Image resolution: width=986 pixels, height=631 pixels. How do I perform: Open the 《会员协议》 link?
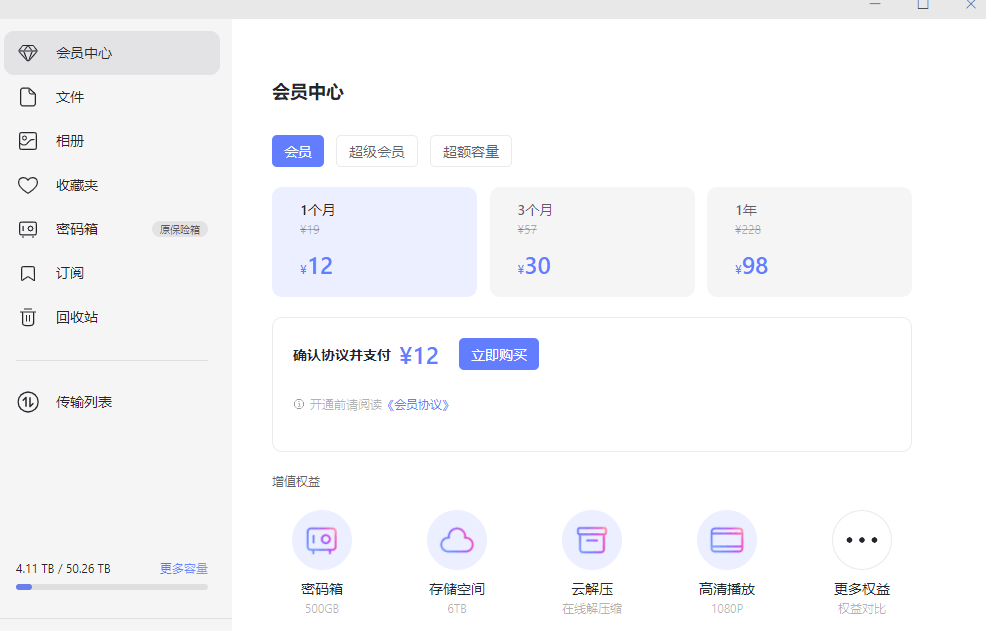(418, 405)
